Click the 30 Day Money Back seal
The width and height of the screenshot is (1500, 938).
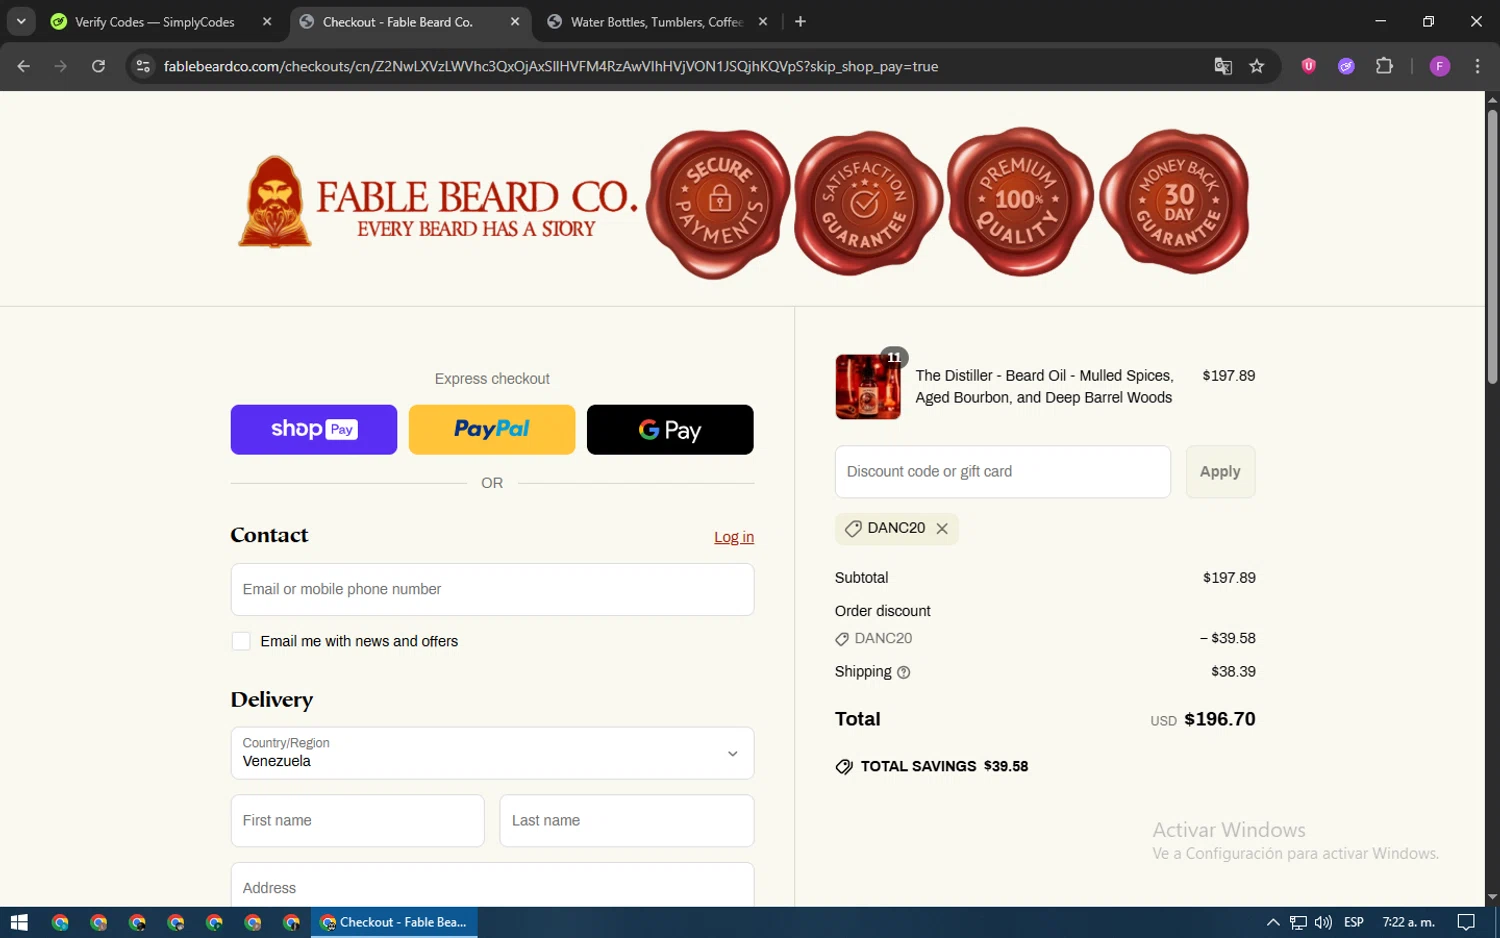(x=1176, y=201)
